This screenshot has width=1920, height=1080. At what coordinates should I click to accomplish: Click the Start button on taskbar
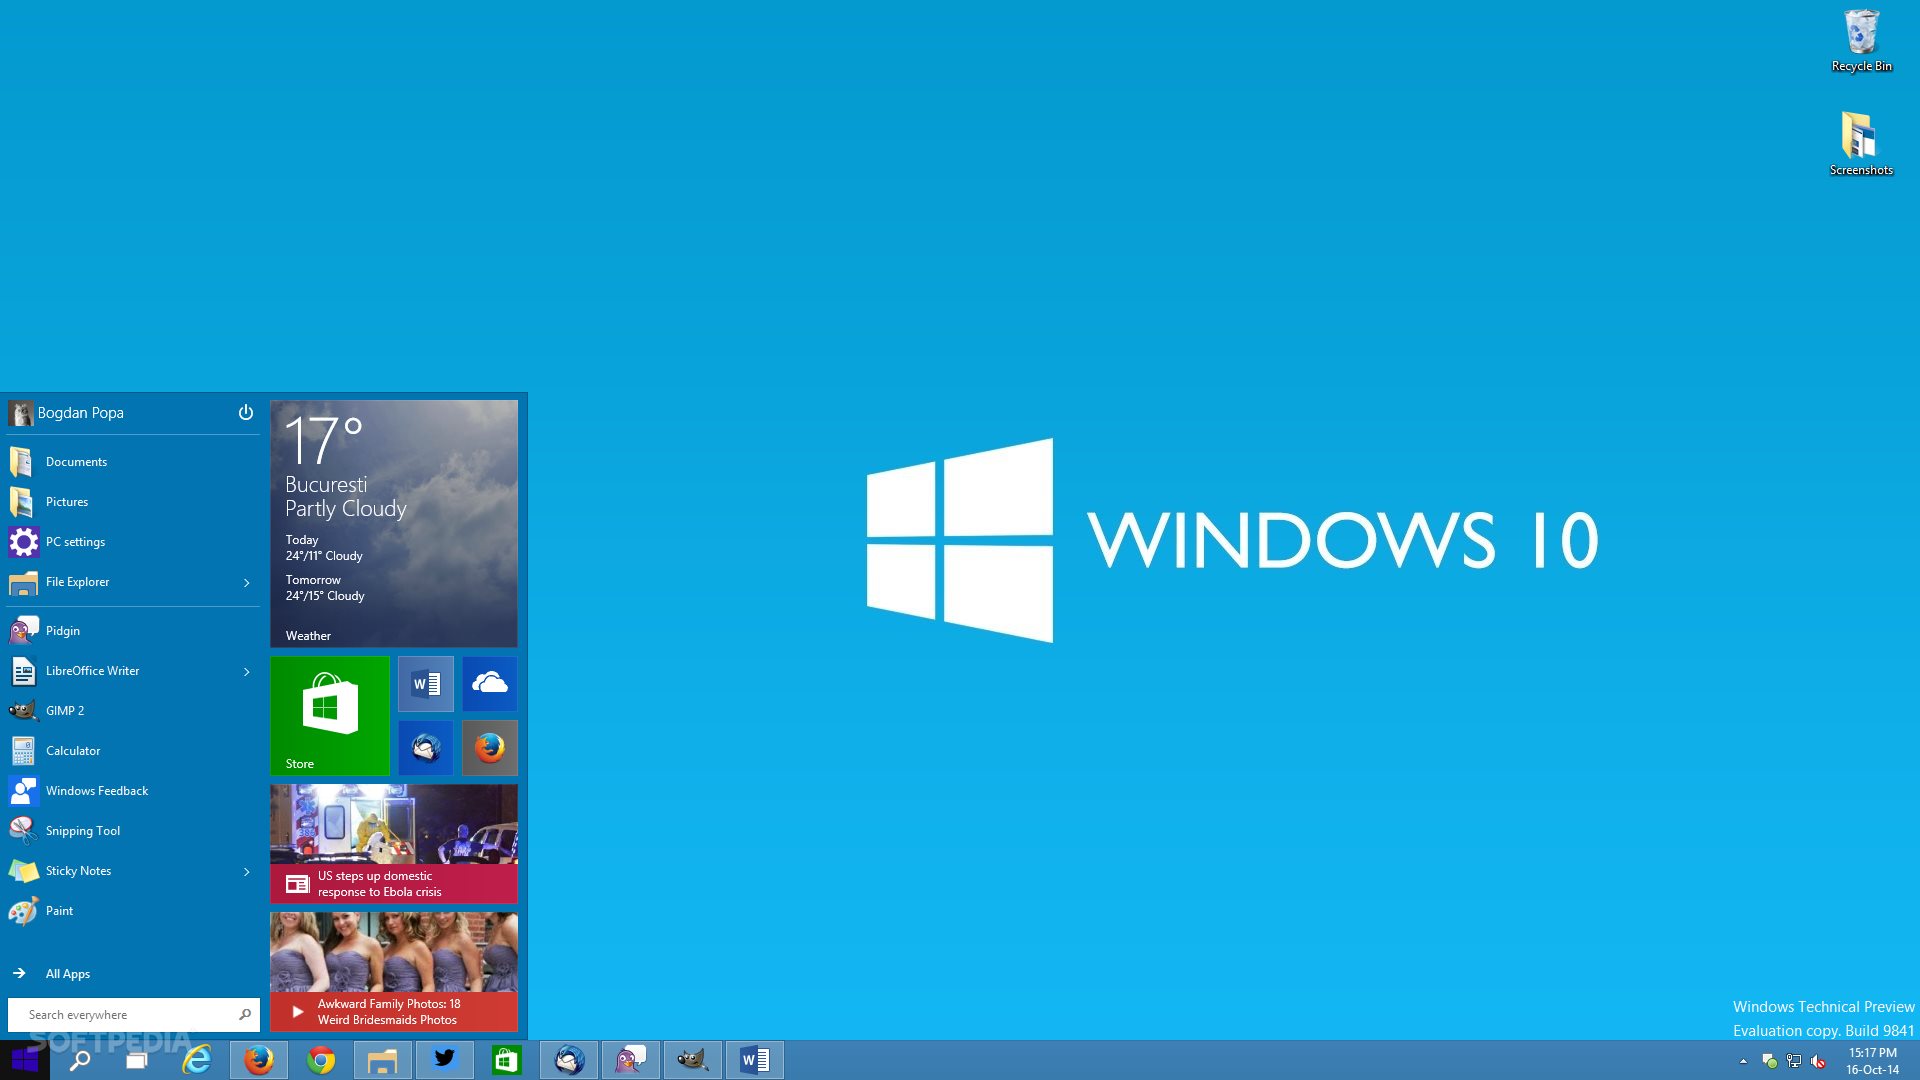[x=25, y=1060]
